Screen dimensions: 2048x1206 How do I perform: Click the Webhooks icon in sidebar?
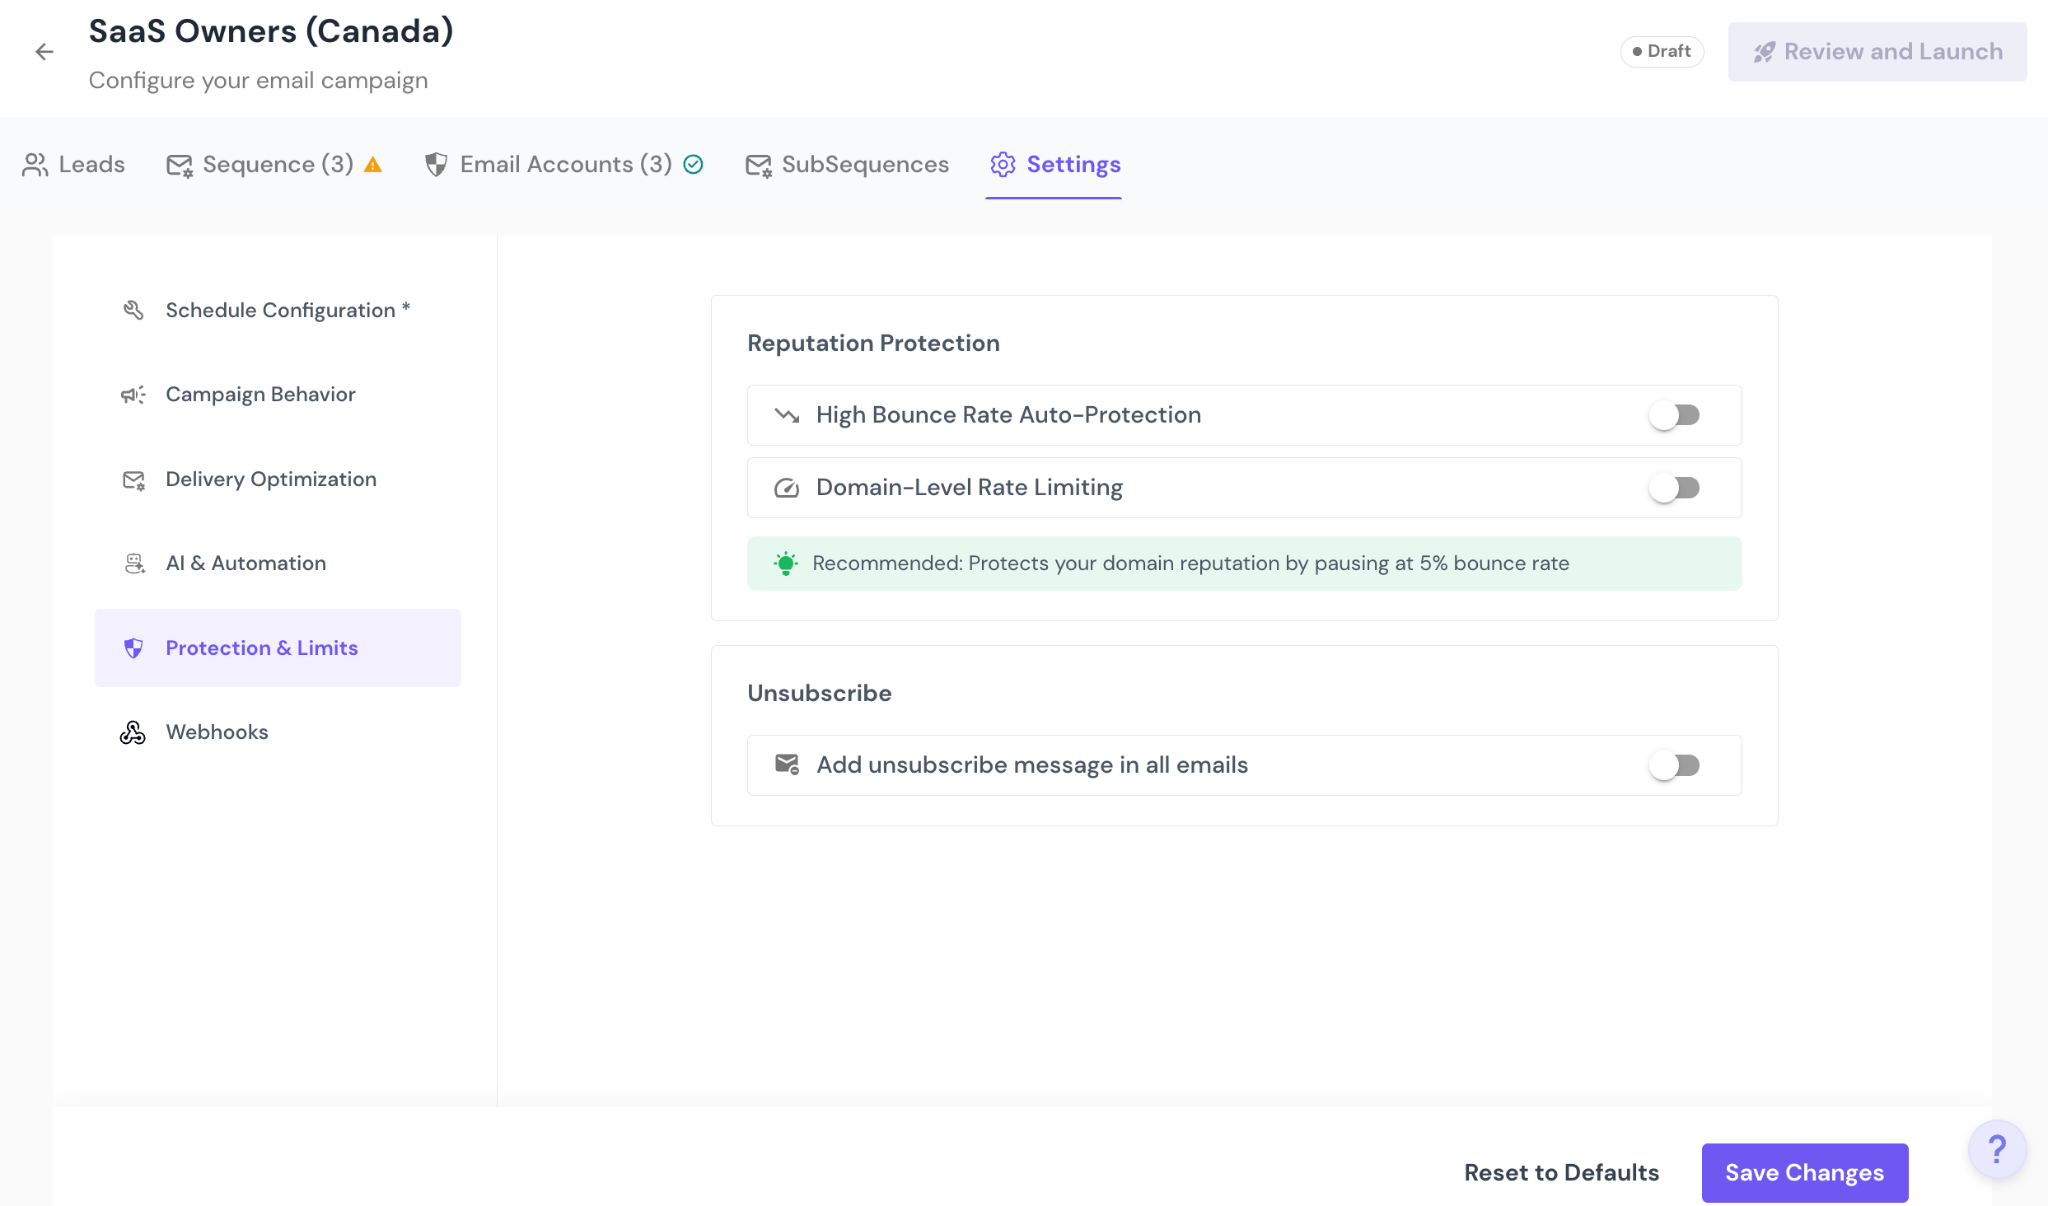coord(133,733)
